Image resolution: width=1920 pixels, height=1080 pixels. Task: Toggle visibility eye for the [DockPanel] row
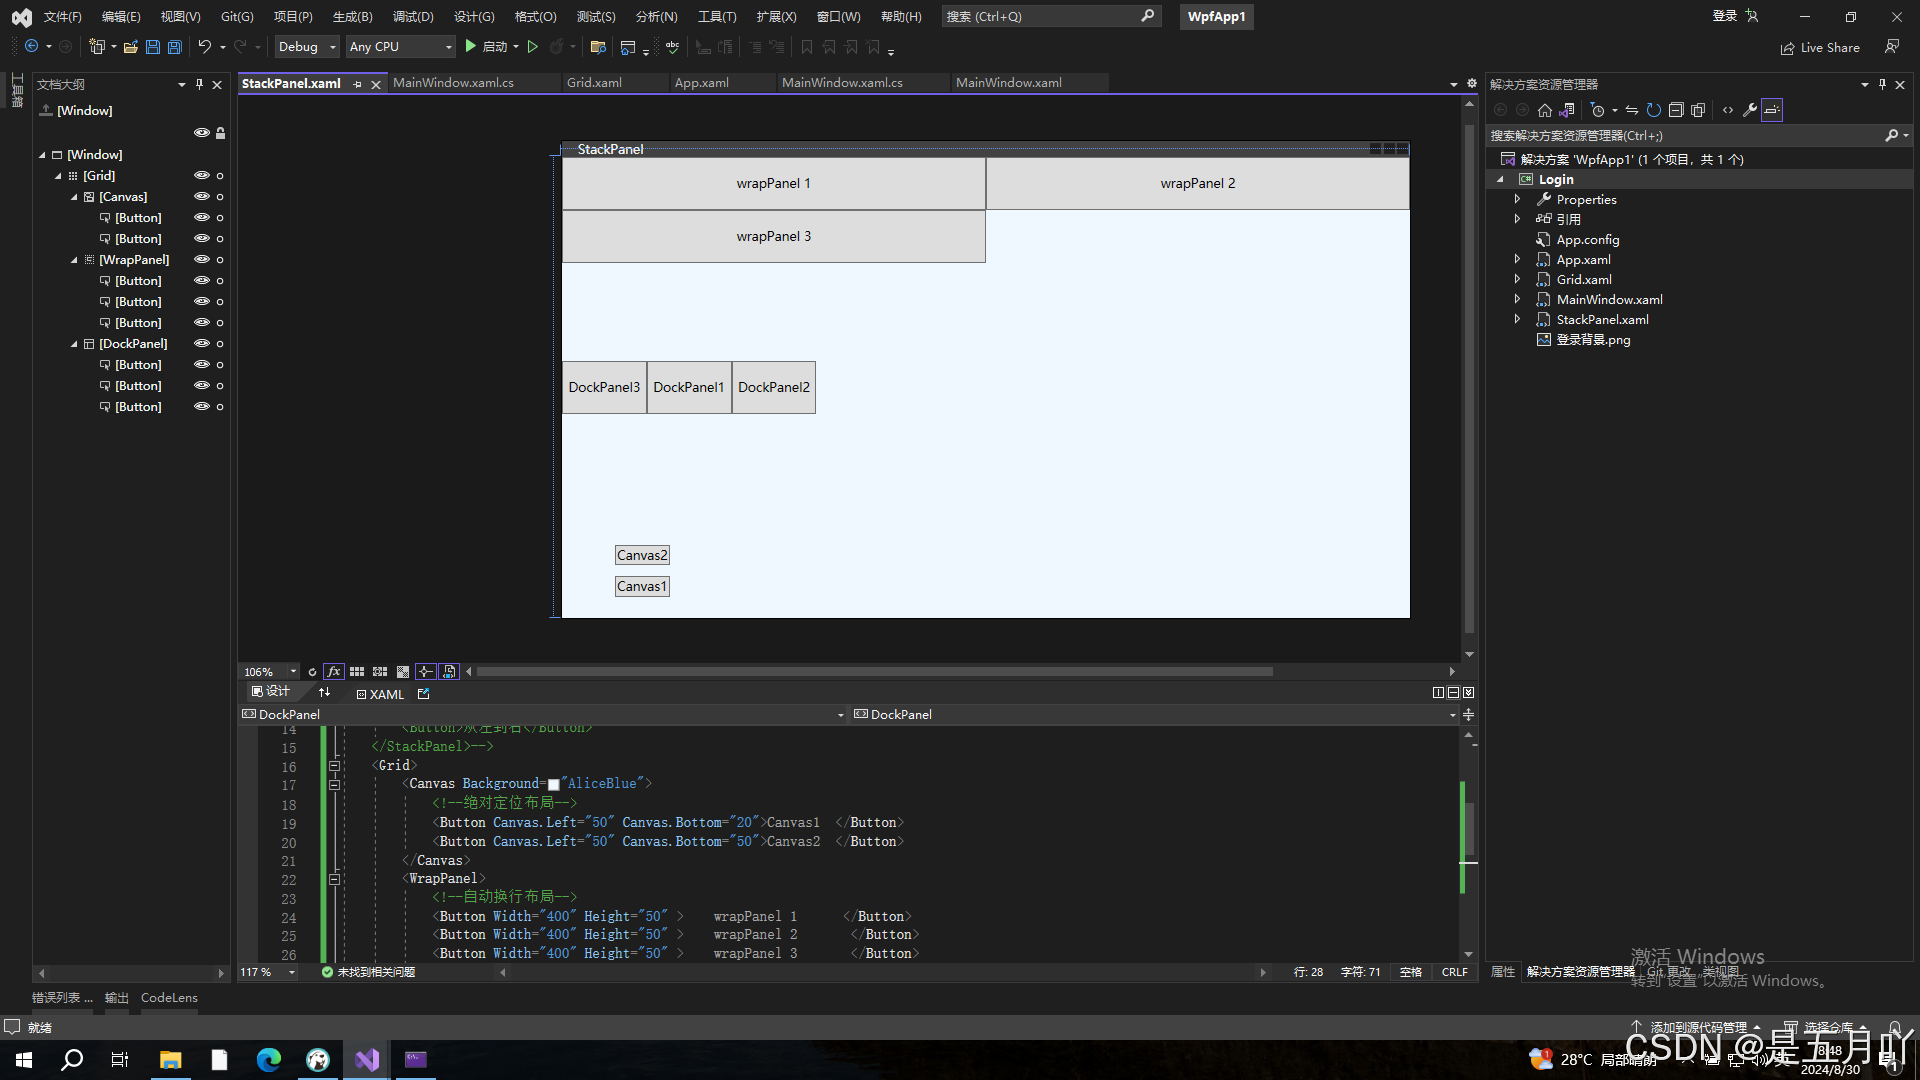pyautogui.click(x=202, y=344)
